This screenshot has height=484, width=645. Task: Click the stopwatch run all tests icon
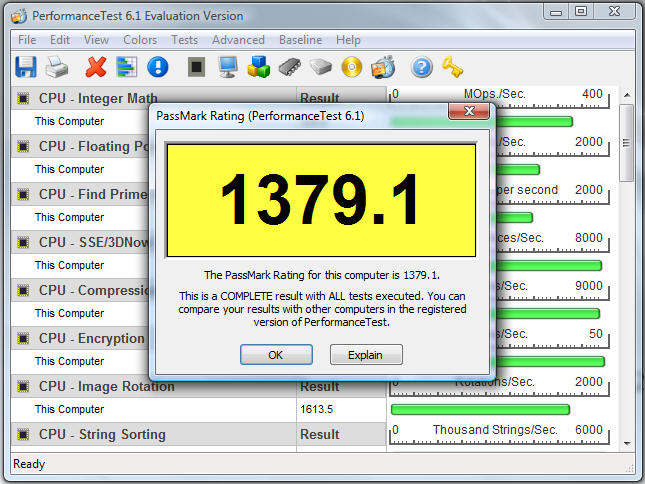383,67
